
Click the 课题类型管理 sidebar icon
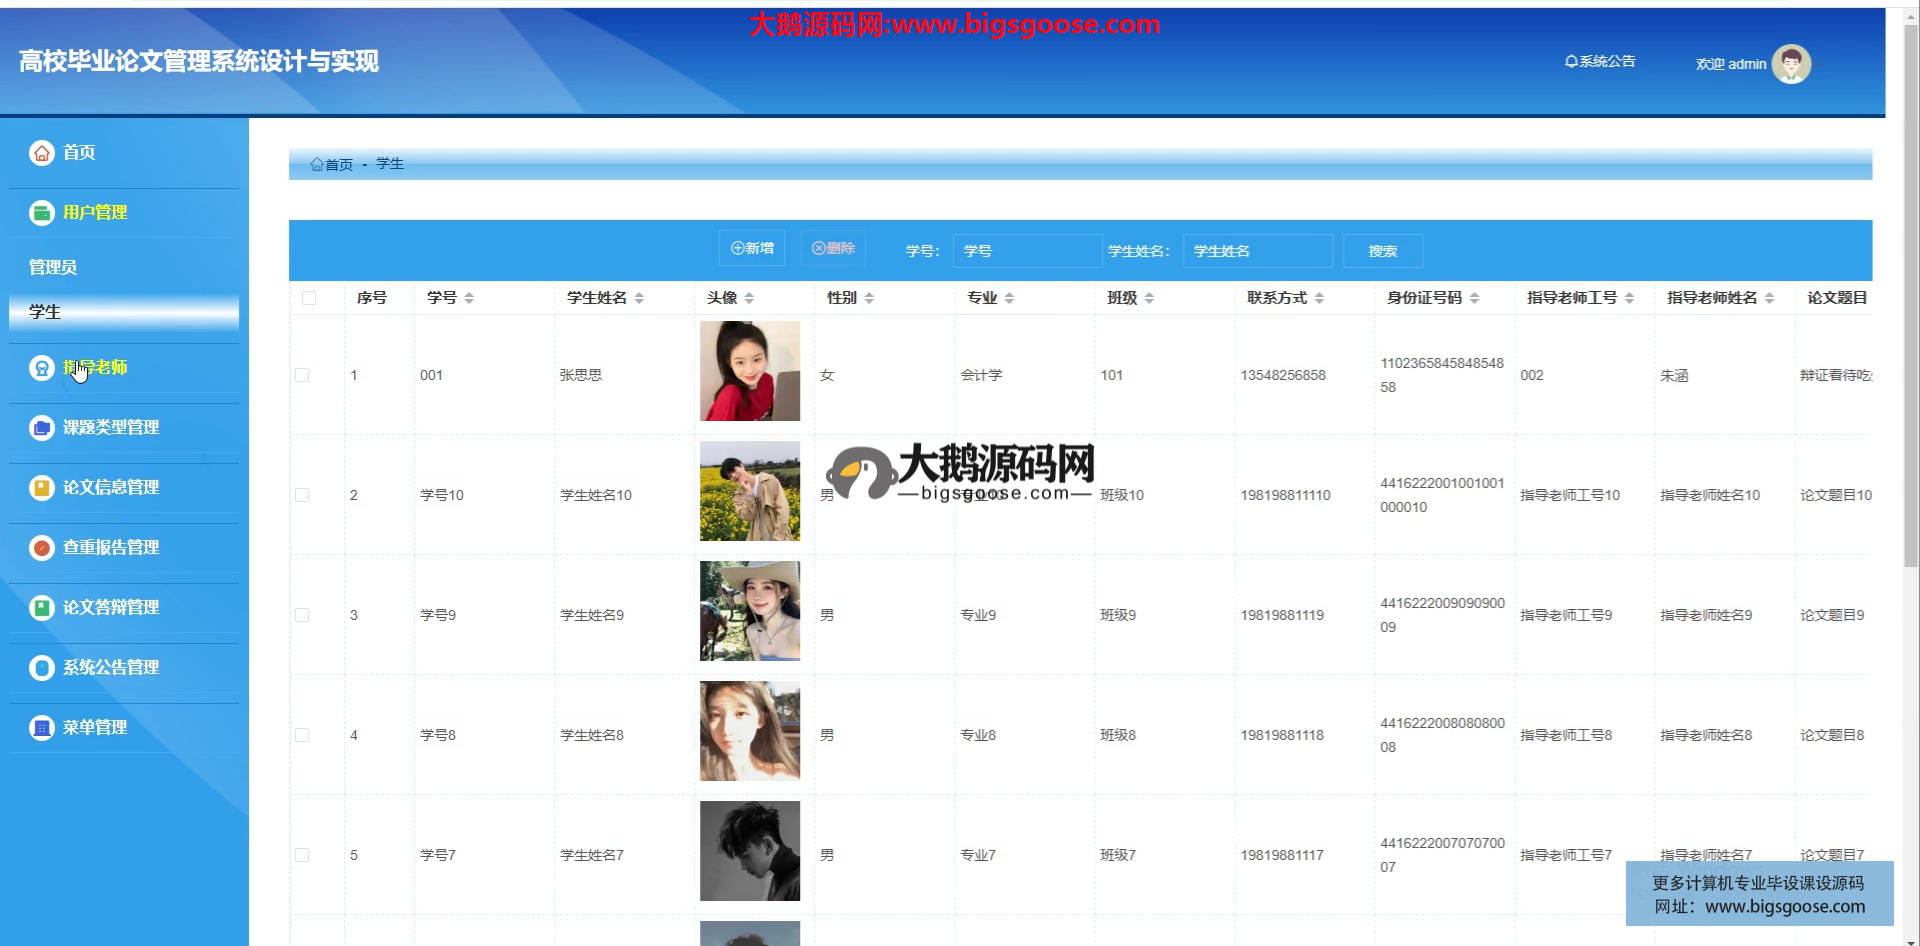[x=42, y=428]
